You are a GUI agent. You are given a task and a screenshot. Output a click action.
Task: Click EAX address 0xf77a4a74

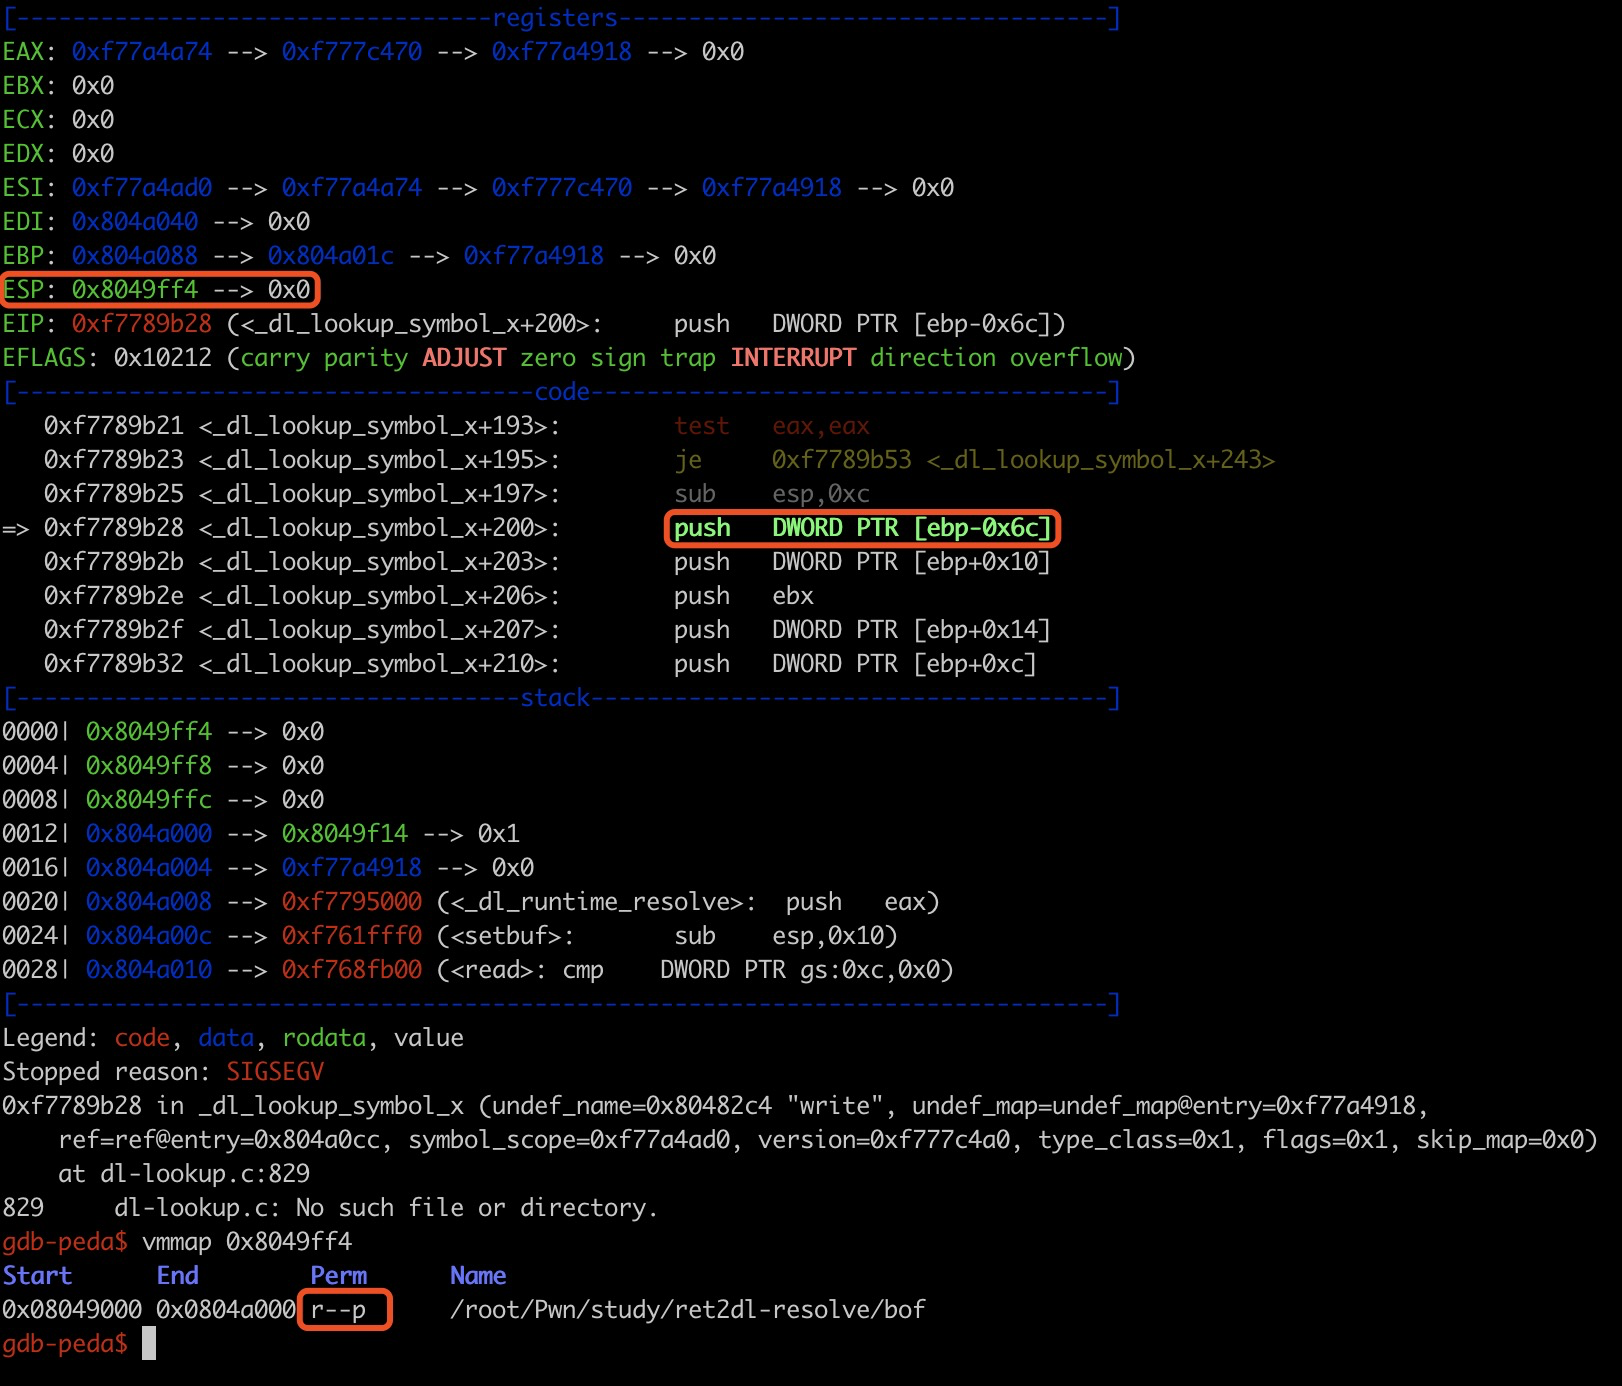(x=142, y=52)
